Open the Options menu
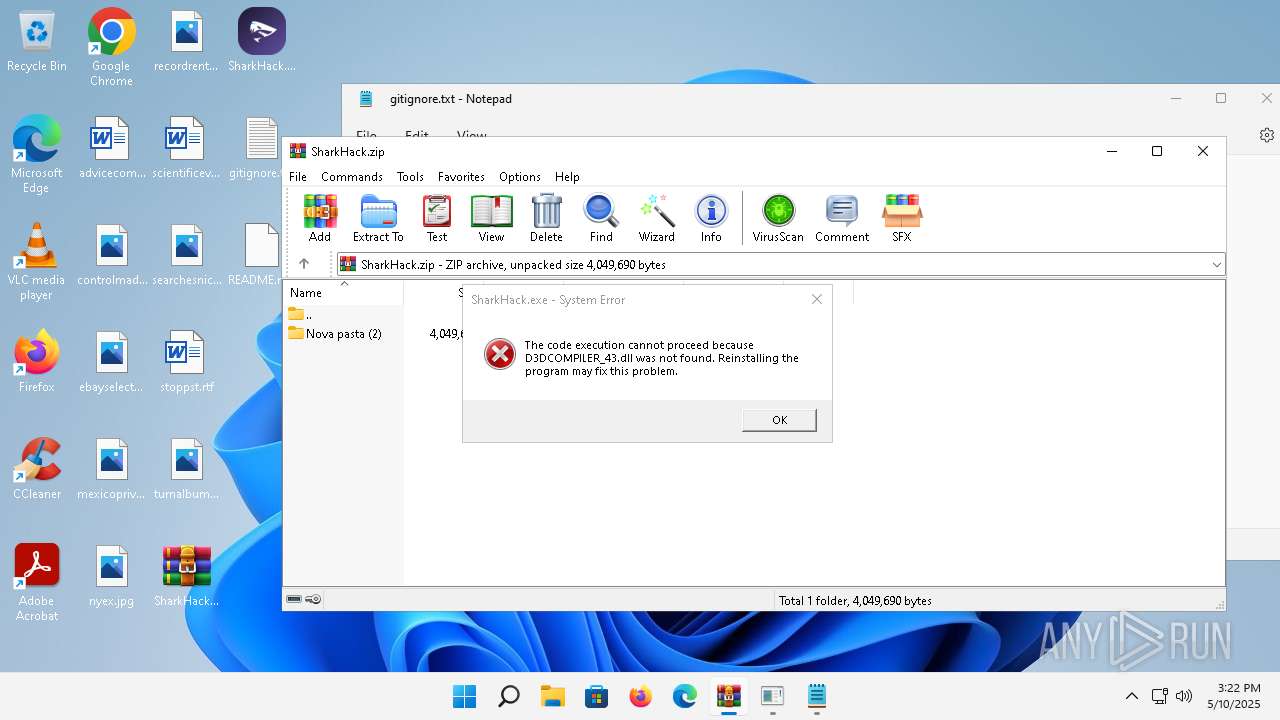1280x720 pixels. pyautogui.click(x=520, y=176)
